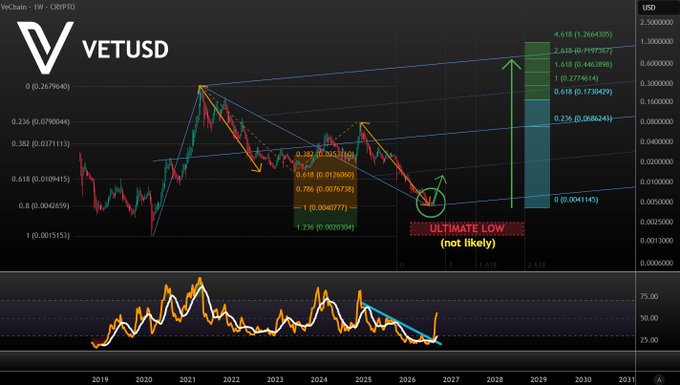Viewport: 680px width, 385px height.
Task: Click indicator scale value 50.00
Action: 649,318
